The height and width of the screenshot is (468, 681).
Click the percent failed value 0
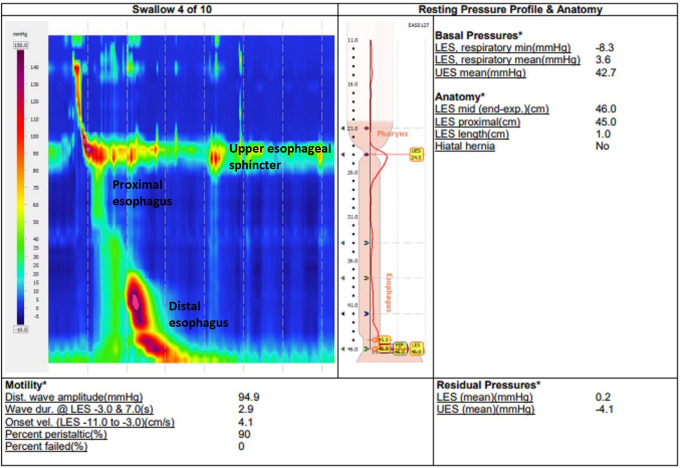pyautogui.click(x=241, y=446)
